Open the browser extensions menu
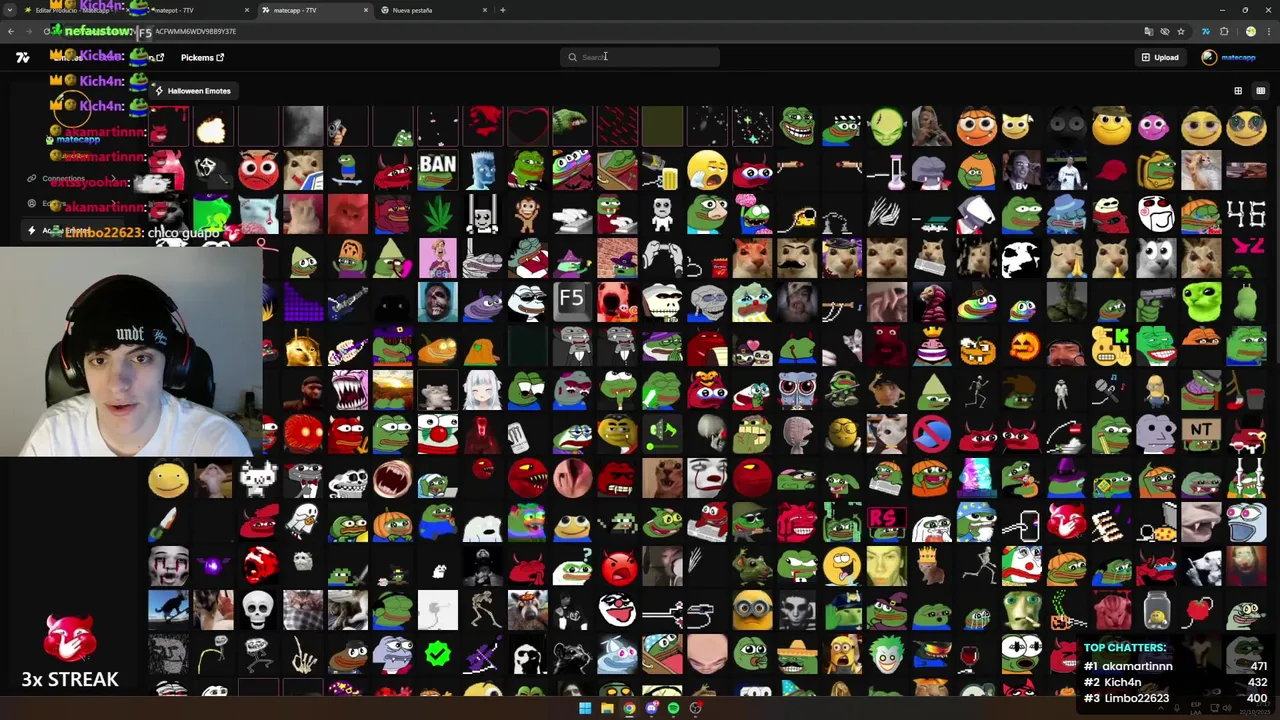The width and height of the screenshot is (1280, 720). (x=1224, y=31)
